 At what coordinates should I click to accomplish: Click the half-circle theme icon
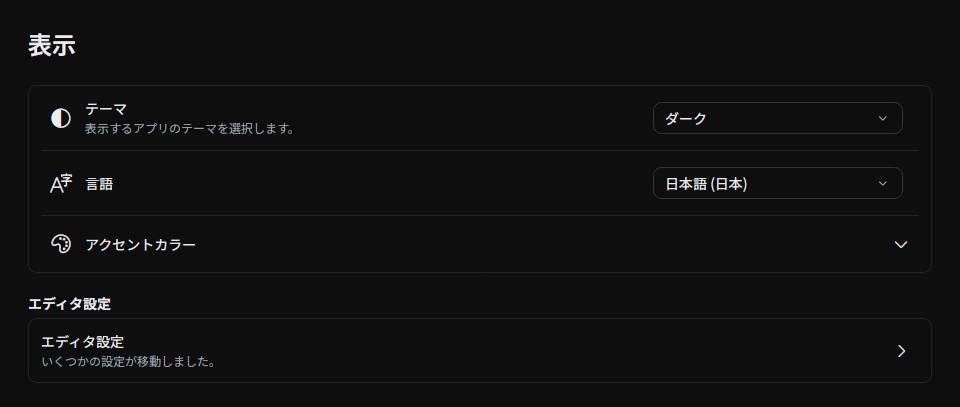coord(61,118)
